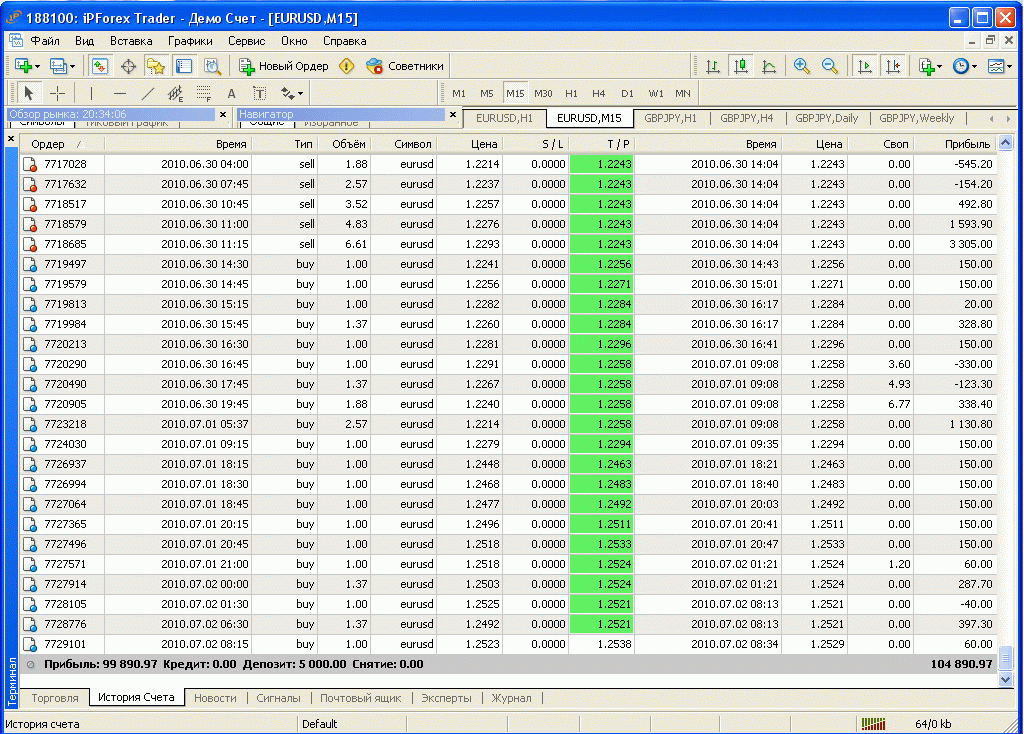Open the Data Window crosshair icon
The height and width of the screenshot is (734, 1024).
(x=128, y=66)
